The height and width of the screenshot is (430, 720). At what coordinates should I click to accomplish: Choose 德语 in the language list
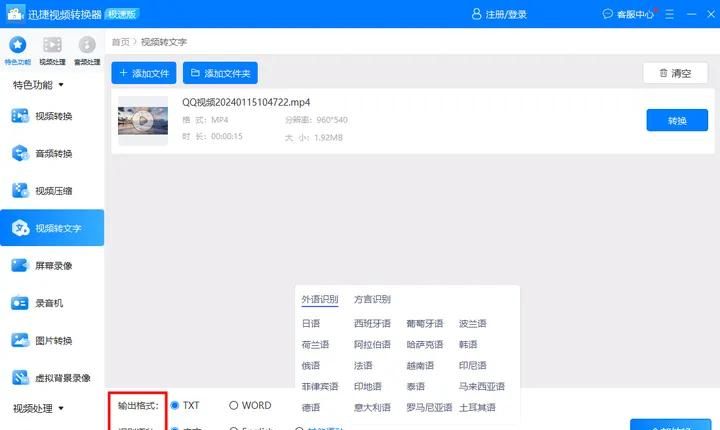click(x=310, y=407)
